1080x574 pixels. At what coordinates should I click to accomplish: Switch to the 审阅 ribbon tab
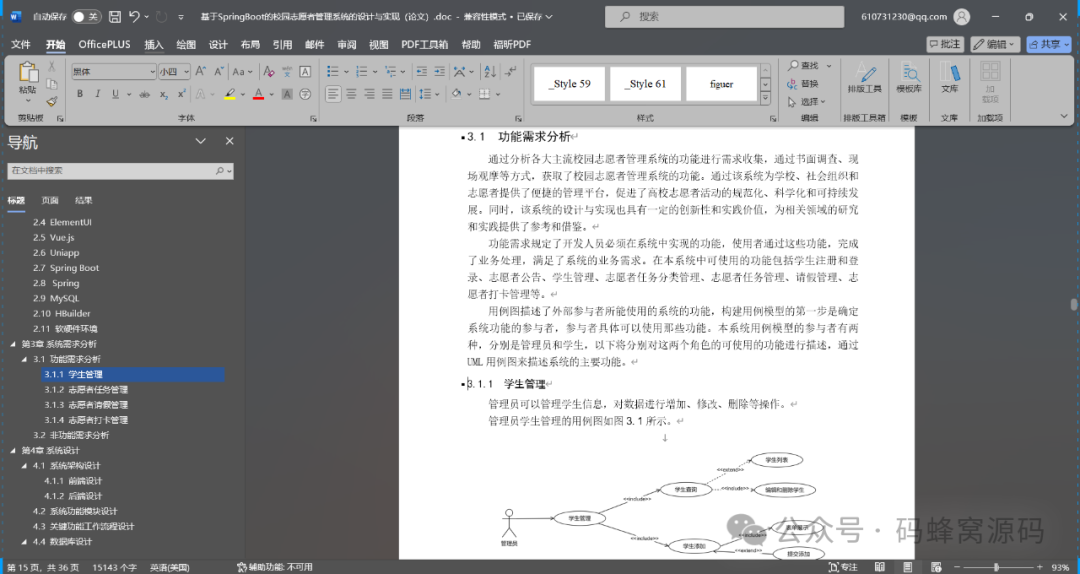click(x=346, y=44)
